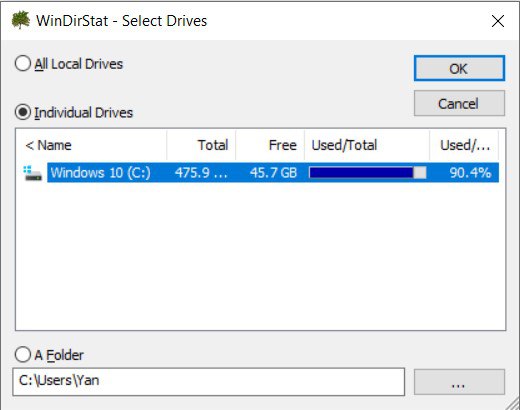The width and height of the screenshot is (520, 410).
Task: Select the Windows 10 (C:) drive row
Action: pyautogui.click(x=261, y=173)
